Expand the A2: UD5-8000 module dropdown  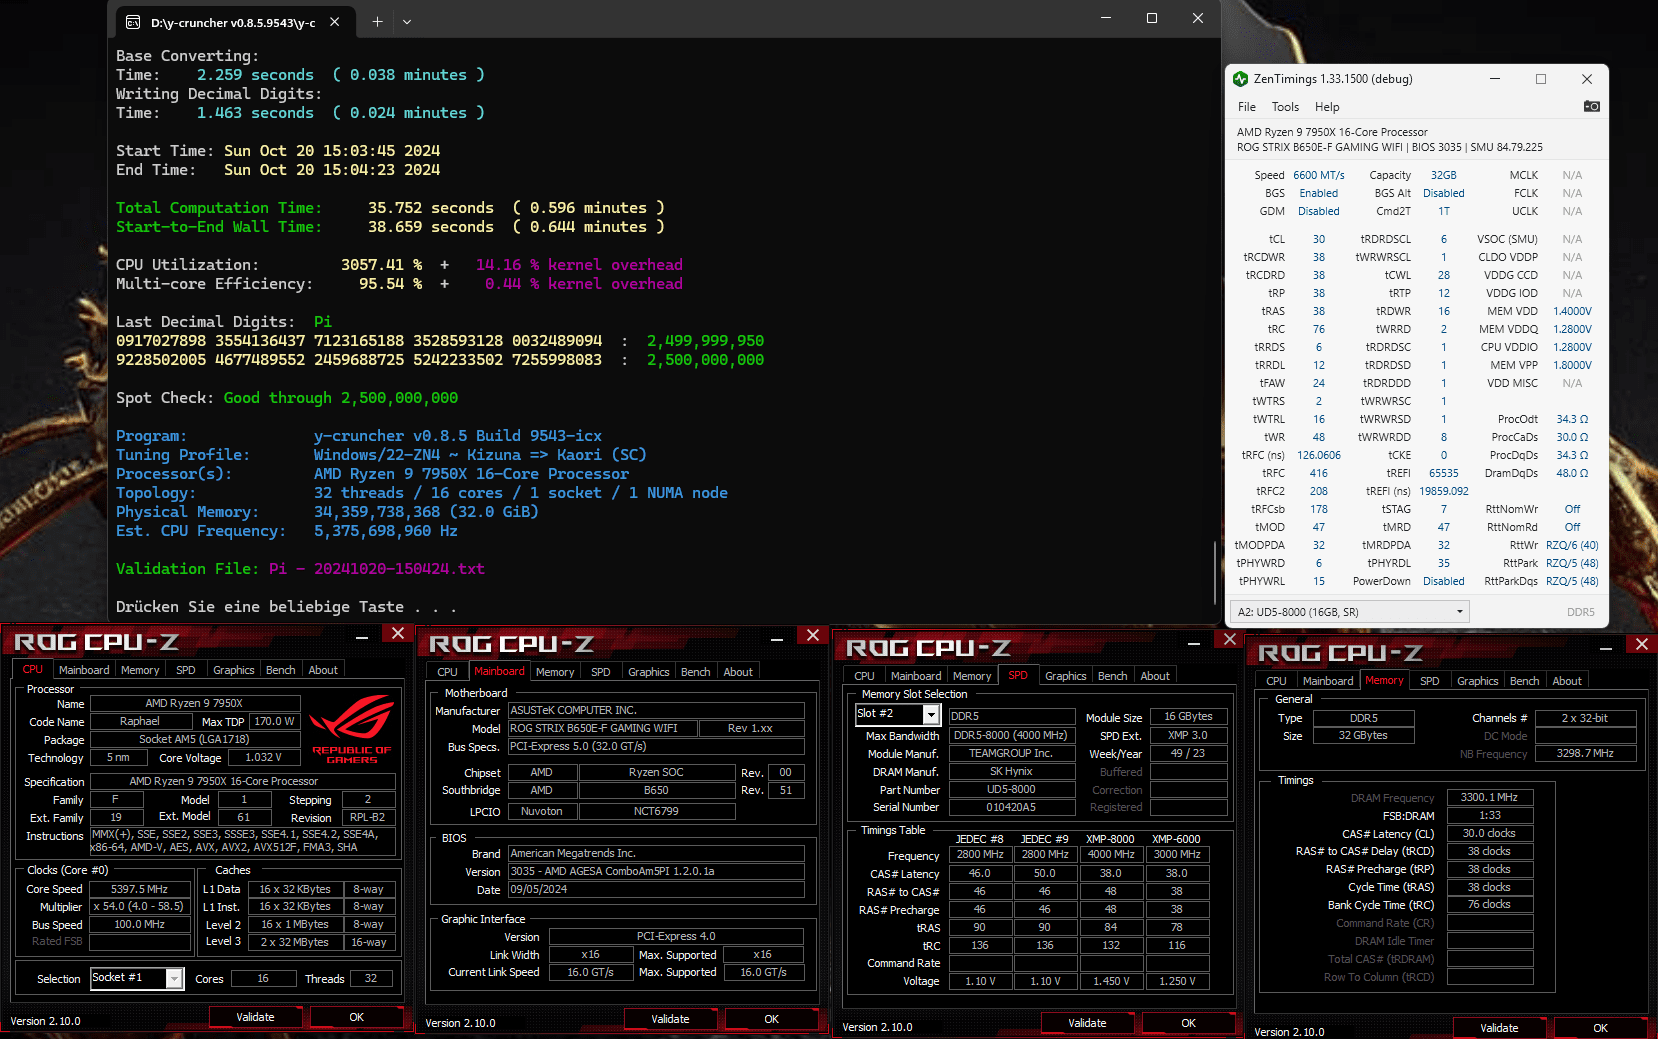pyautogui.click(x=1459, y=612)
